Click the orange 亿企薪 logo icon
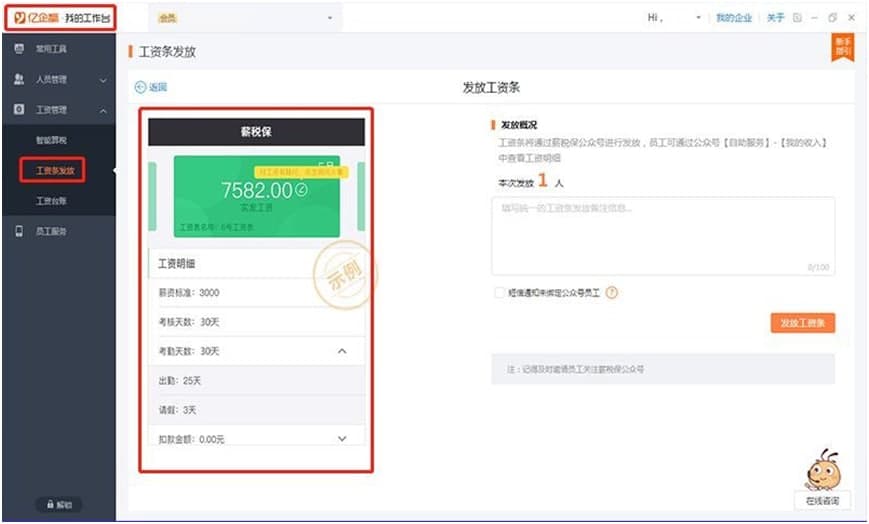Image resolution: width=869 pixels, height=524 pixels. [20, 17]
